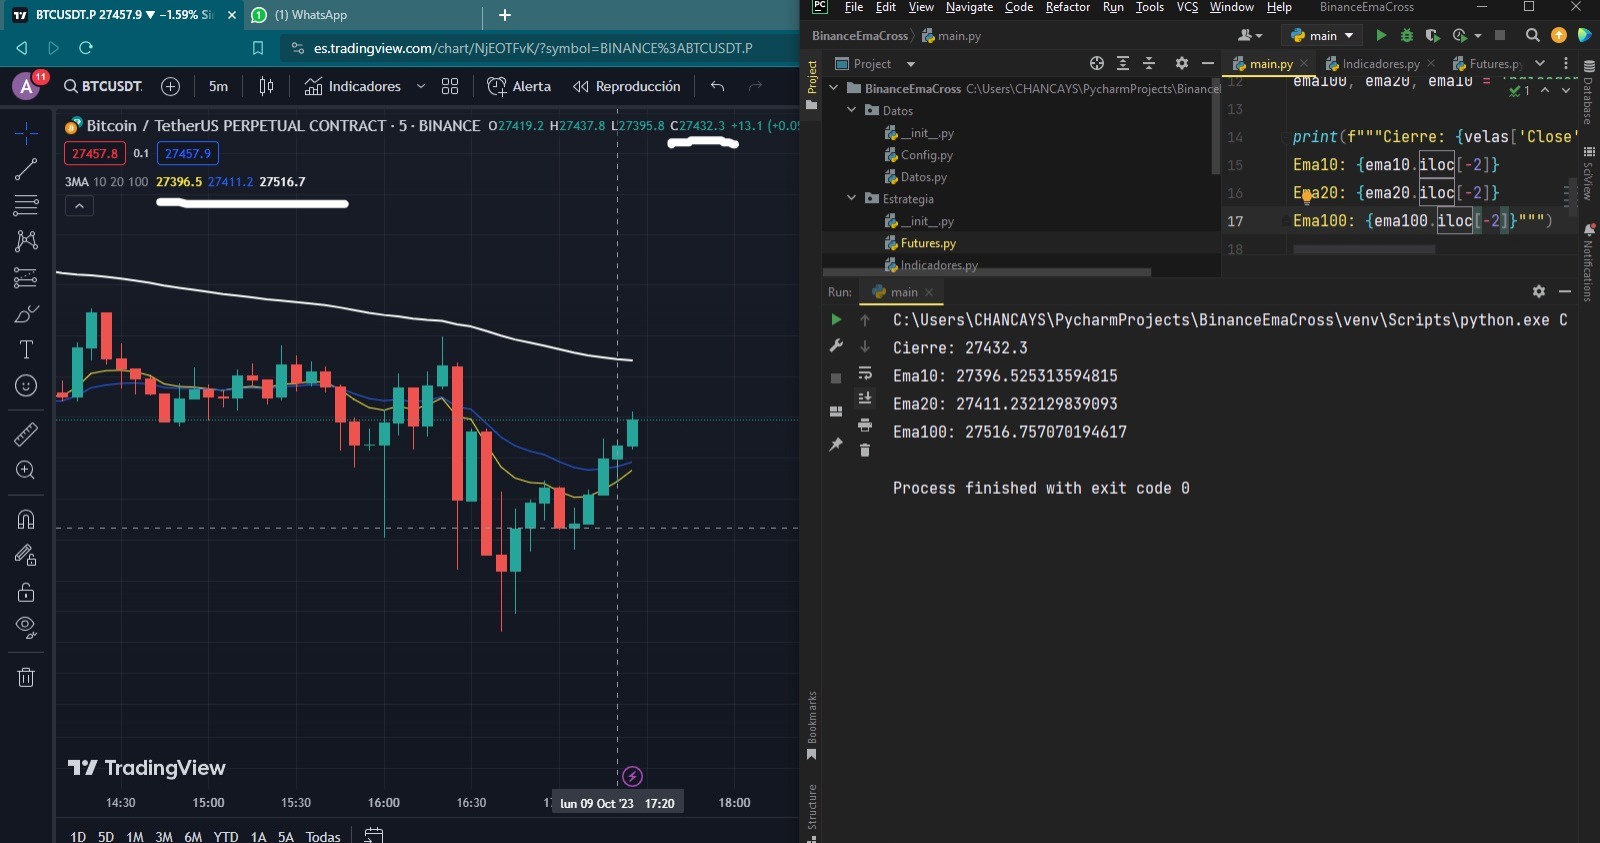
Task: Open the emoji icons tool
Action: (26, 386)
